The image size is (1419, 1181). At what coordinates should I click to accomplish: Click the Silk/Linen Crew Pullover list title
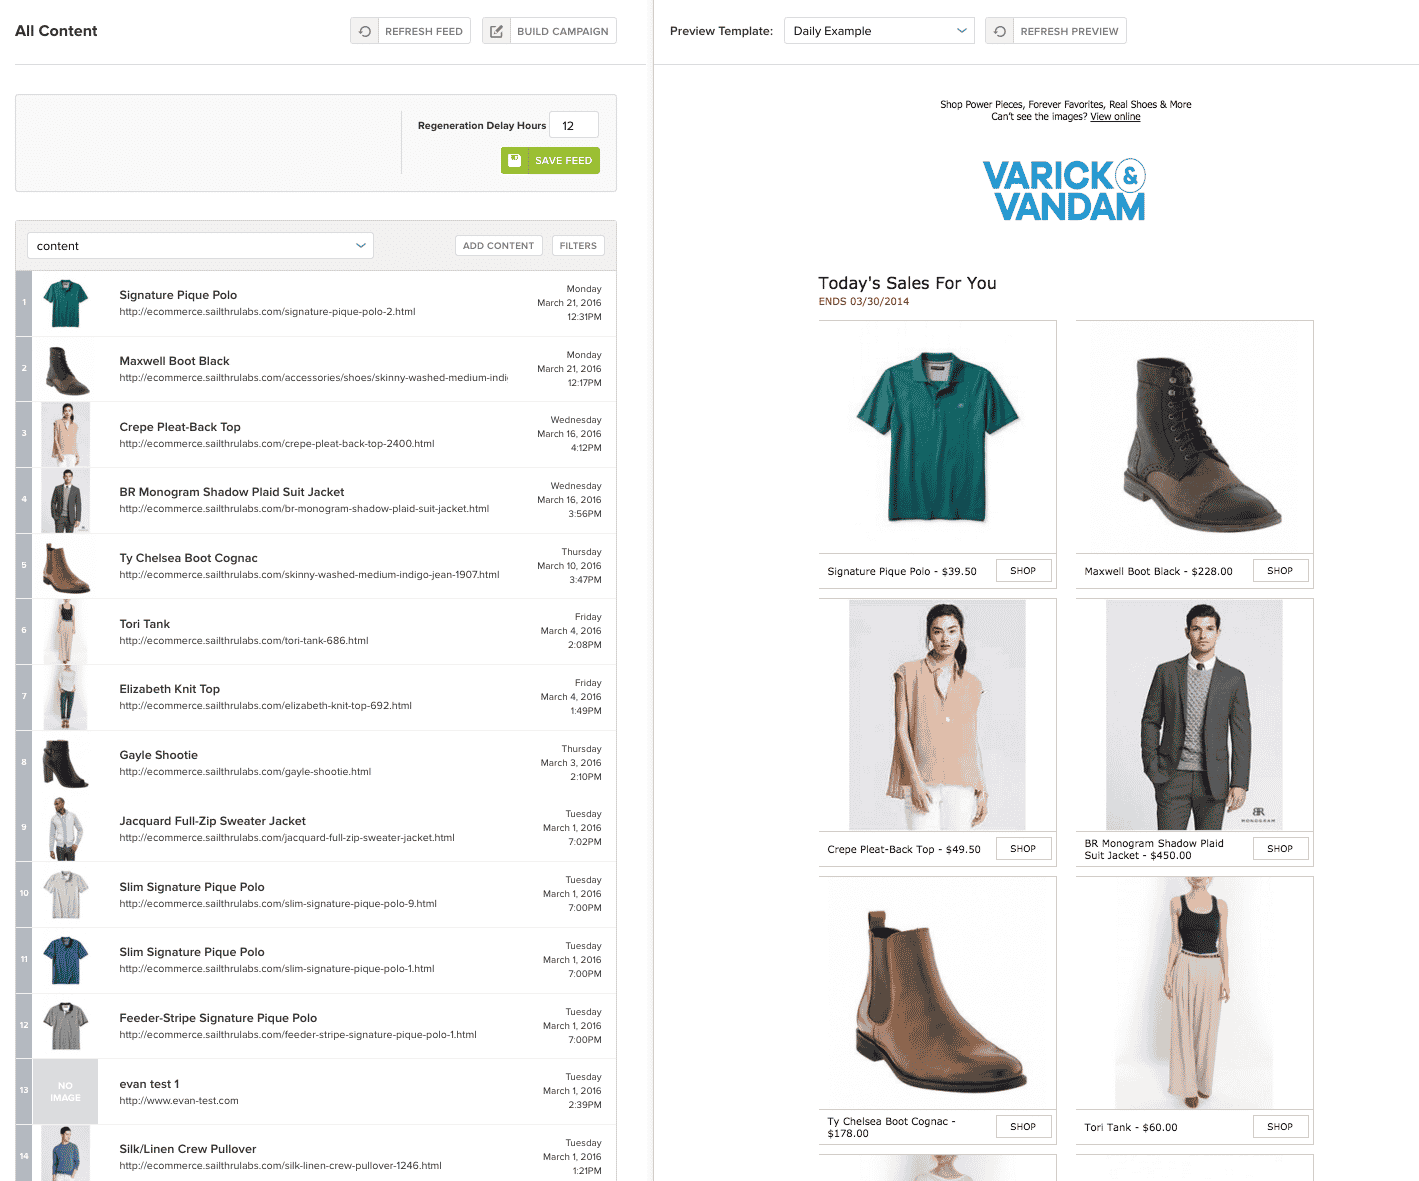[188, 1149]
